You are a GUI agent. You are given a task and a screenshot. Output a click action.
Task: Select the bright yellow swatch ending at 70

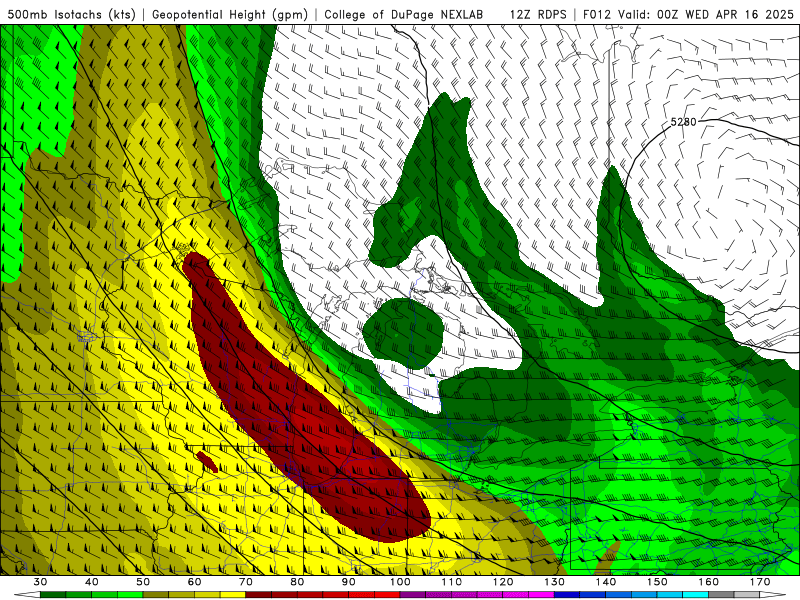click(233, 595)
